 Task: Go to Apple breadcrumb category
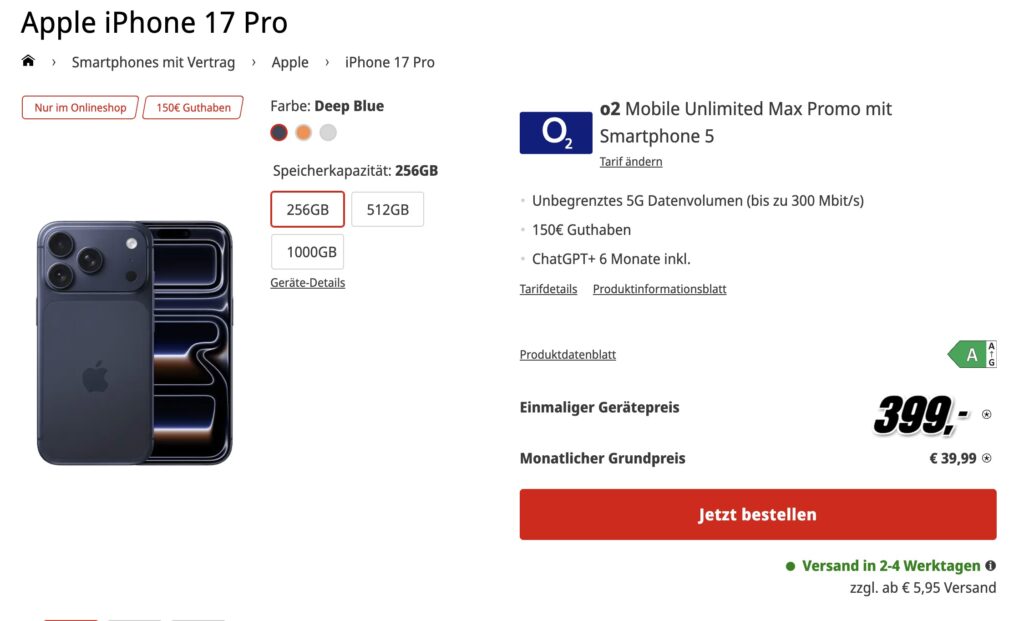(290, 62)
